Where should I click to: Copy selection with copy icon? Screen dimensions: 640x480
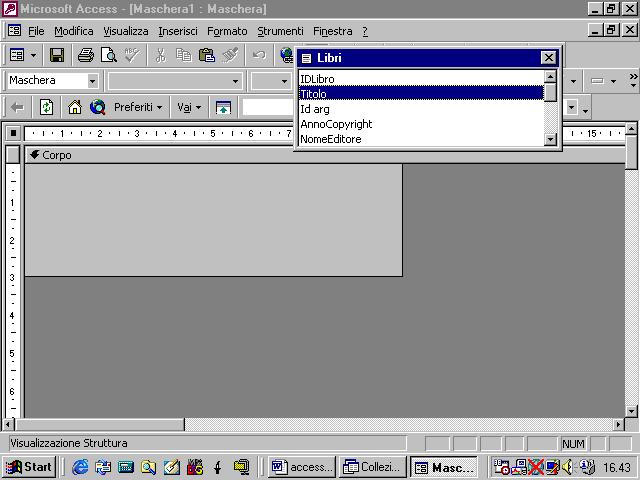184,55
